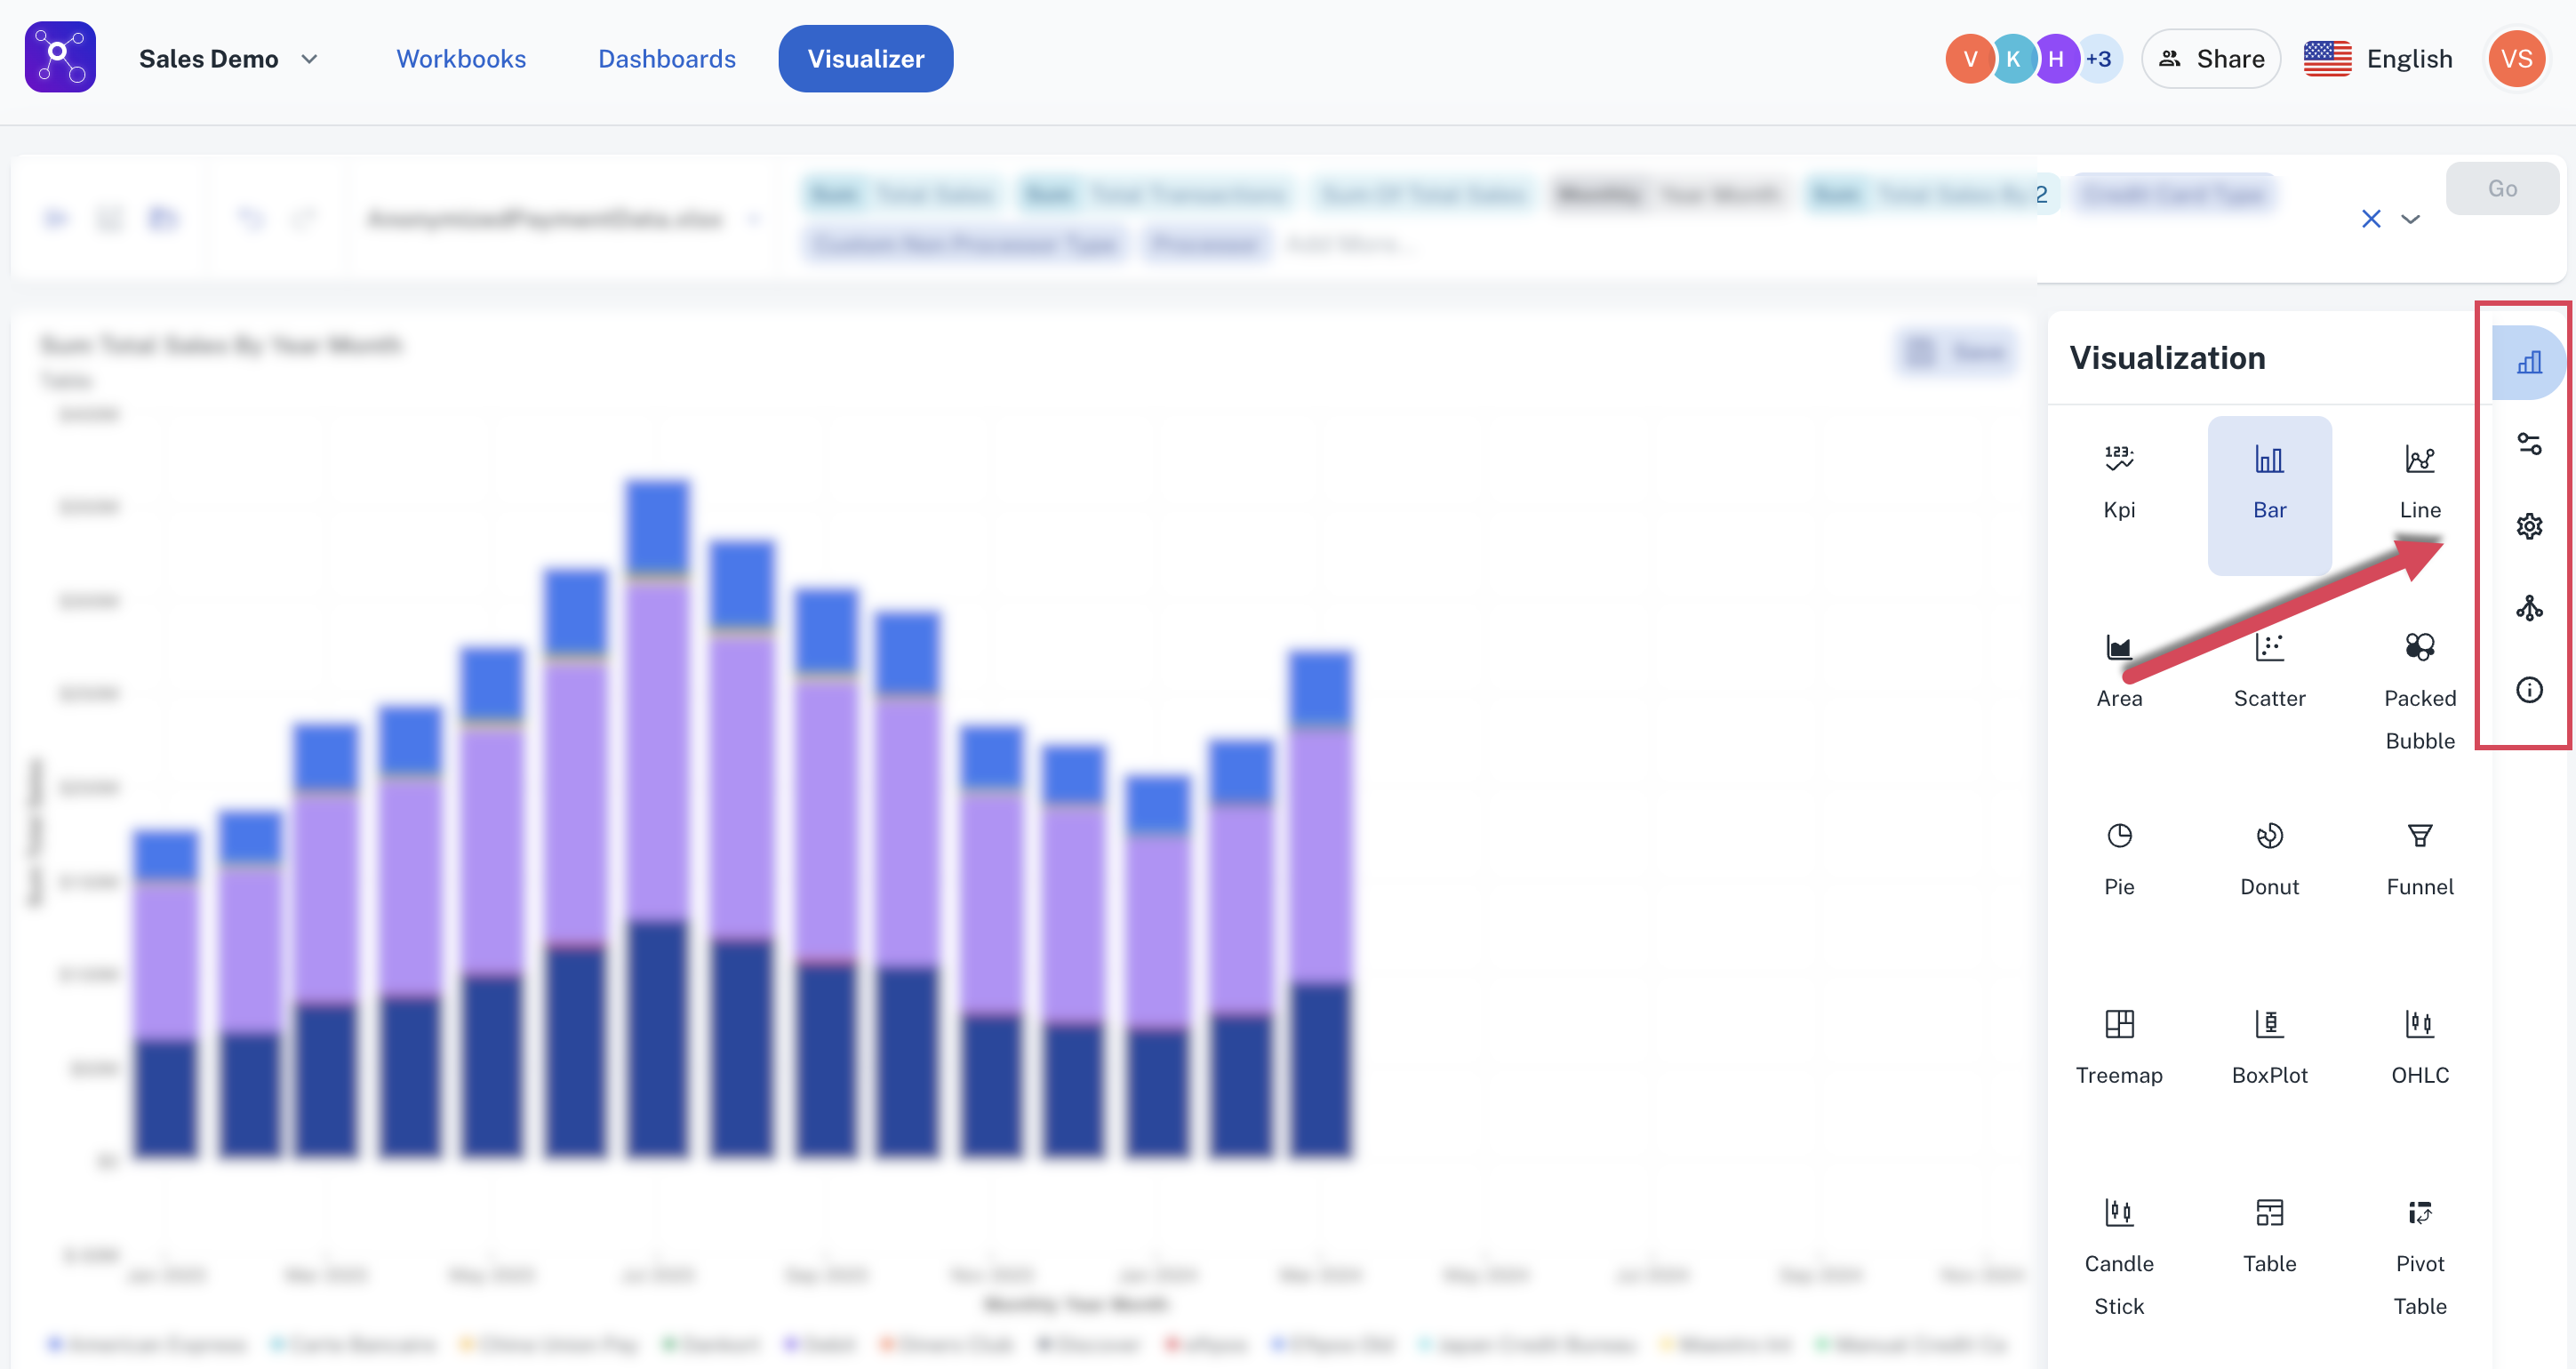Switch to the Dashboards tab
2576x1369 pixels.
[x=667, y=59]
